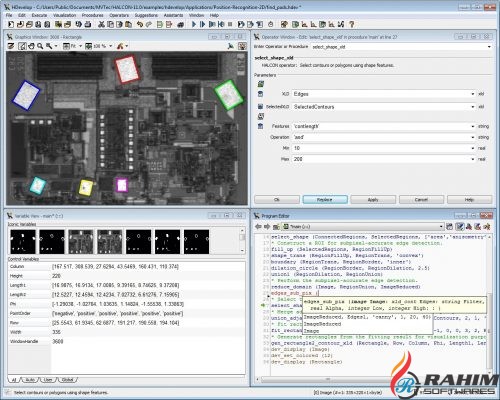Image resolution: width=500 pixels, height=400 pixels.
Task: Expand the Max value 200 dropdown
Action: (473, 159)
